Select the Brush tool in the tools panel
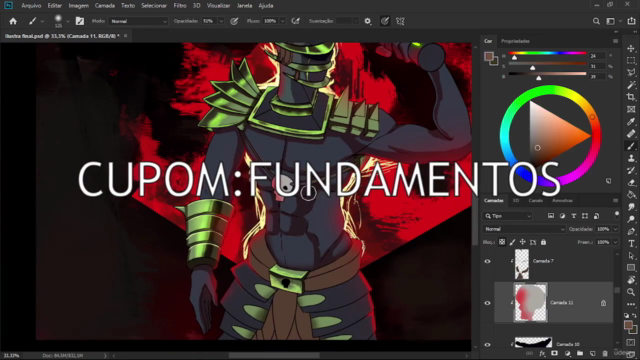This screenshot has width=640, height=360. pos(631,146)
